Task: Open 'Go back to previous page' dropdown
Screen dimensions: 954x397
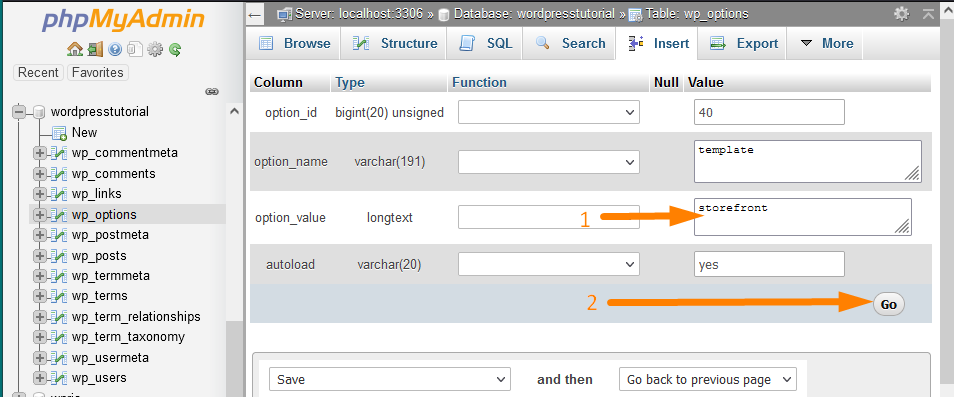Action: pos(708,379)
